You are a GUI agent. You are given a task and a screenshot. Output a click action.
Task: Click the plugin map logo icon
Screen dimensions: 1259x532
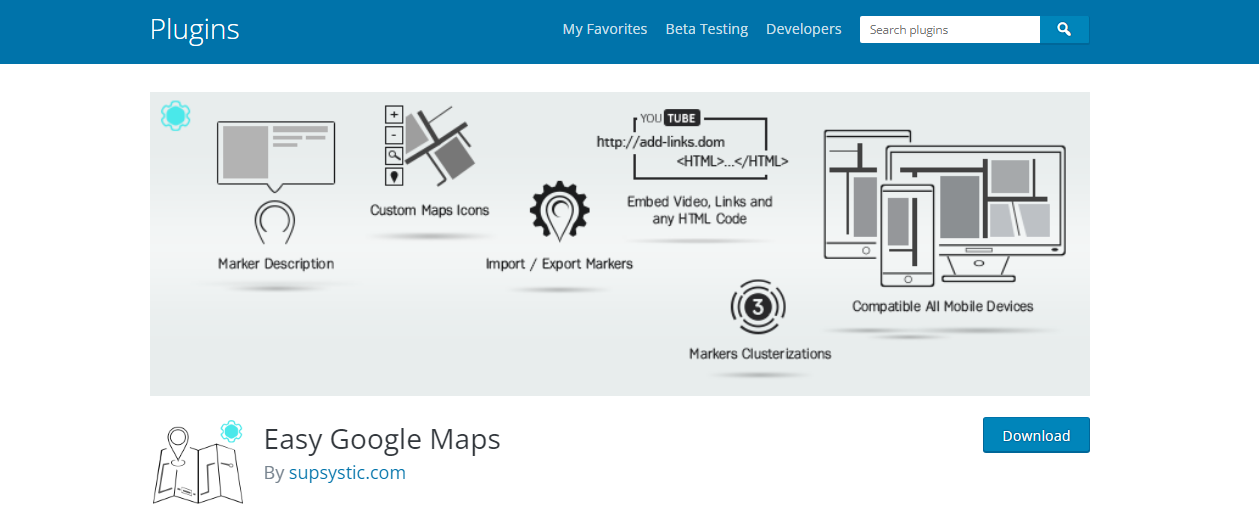[x=198, y=463]
